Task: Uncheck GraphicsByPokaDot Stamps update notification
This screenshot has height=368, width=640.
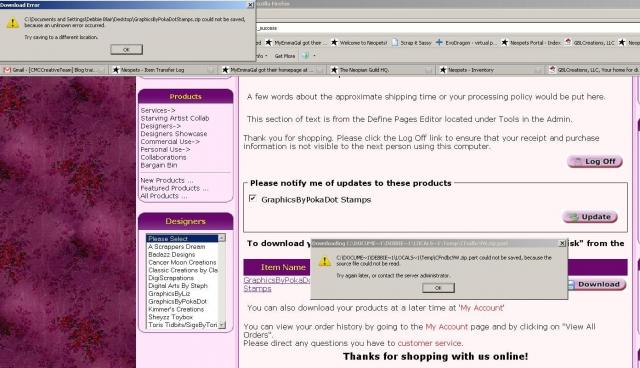Action: 253,198
